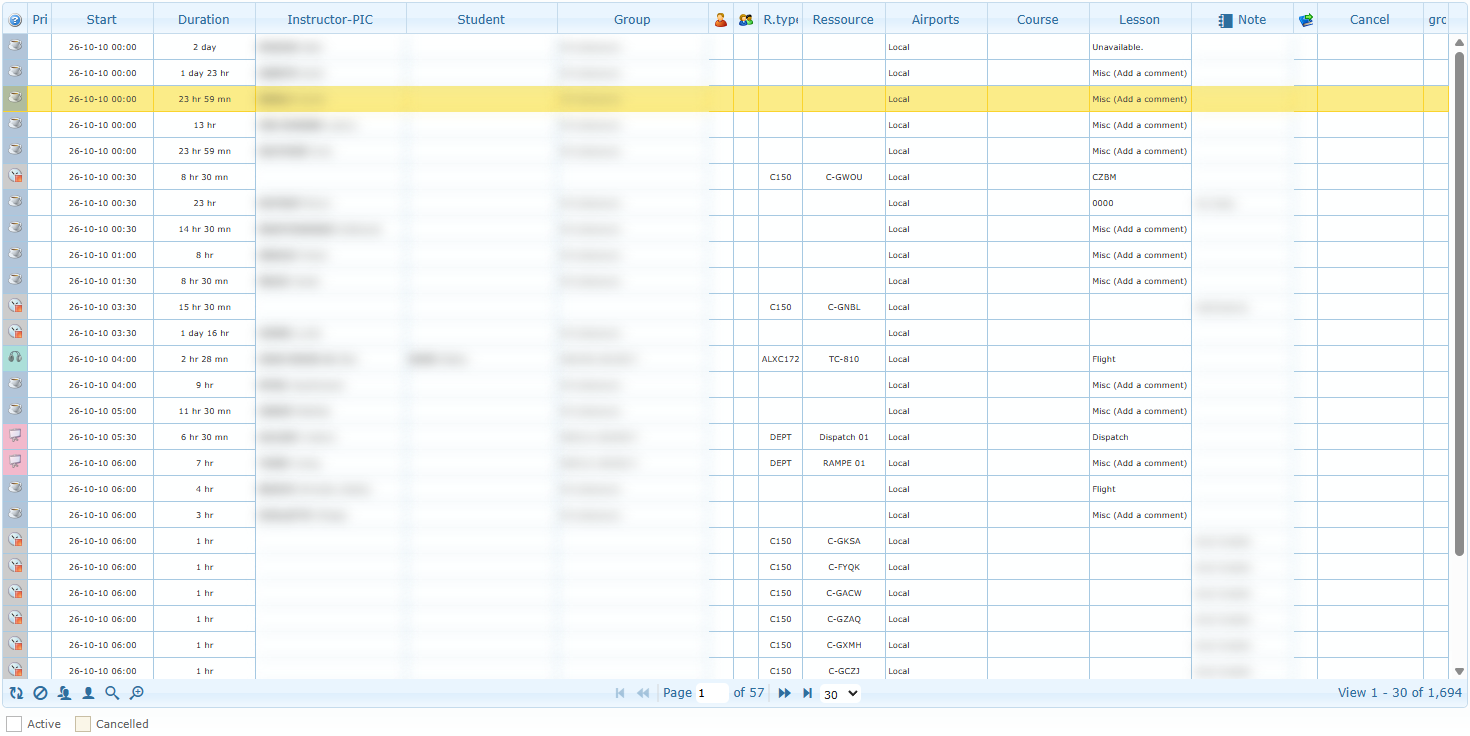Screen dimensions: 1470x736
Task: Sort by the Student column header
Action: point(481,19)
